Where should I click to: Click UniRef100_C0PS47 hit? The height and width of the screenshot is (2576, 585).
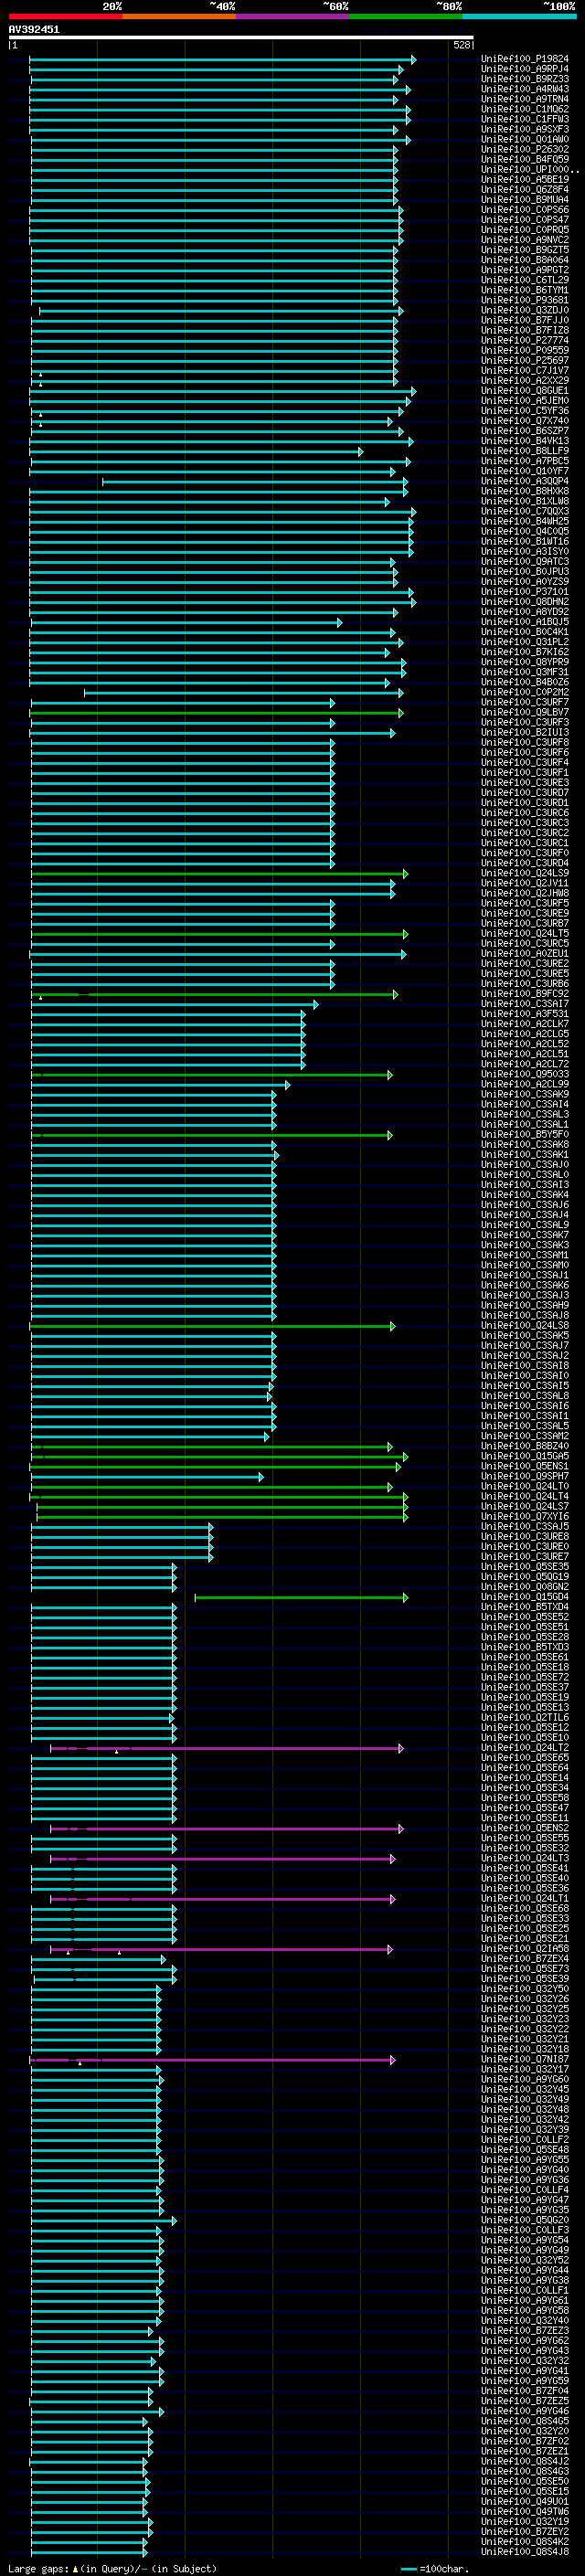coord(525,220)
